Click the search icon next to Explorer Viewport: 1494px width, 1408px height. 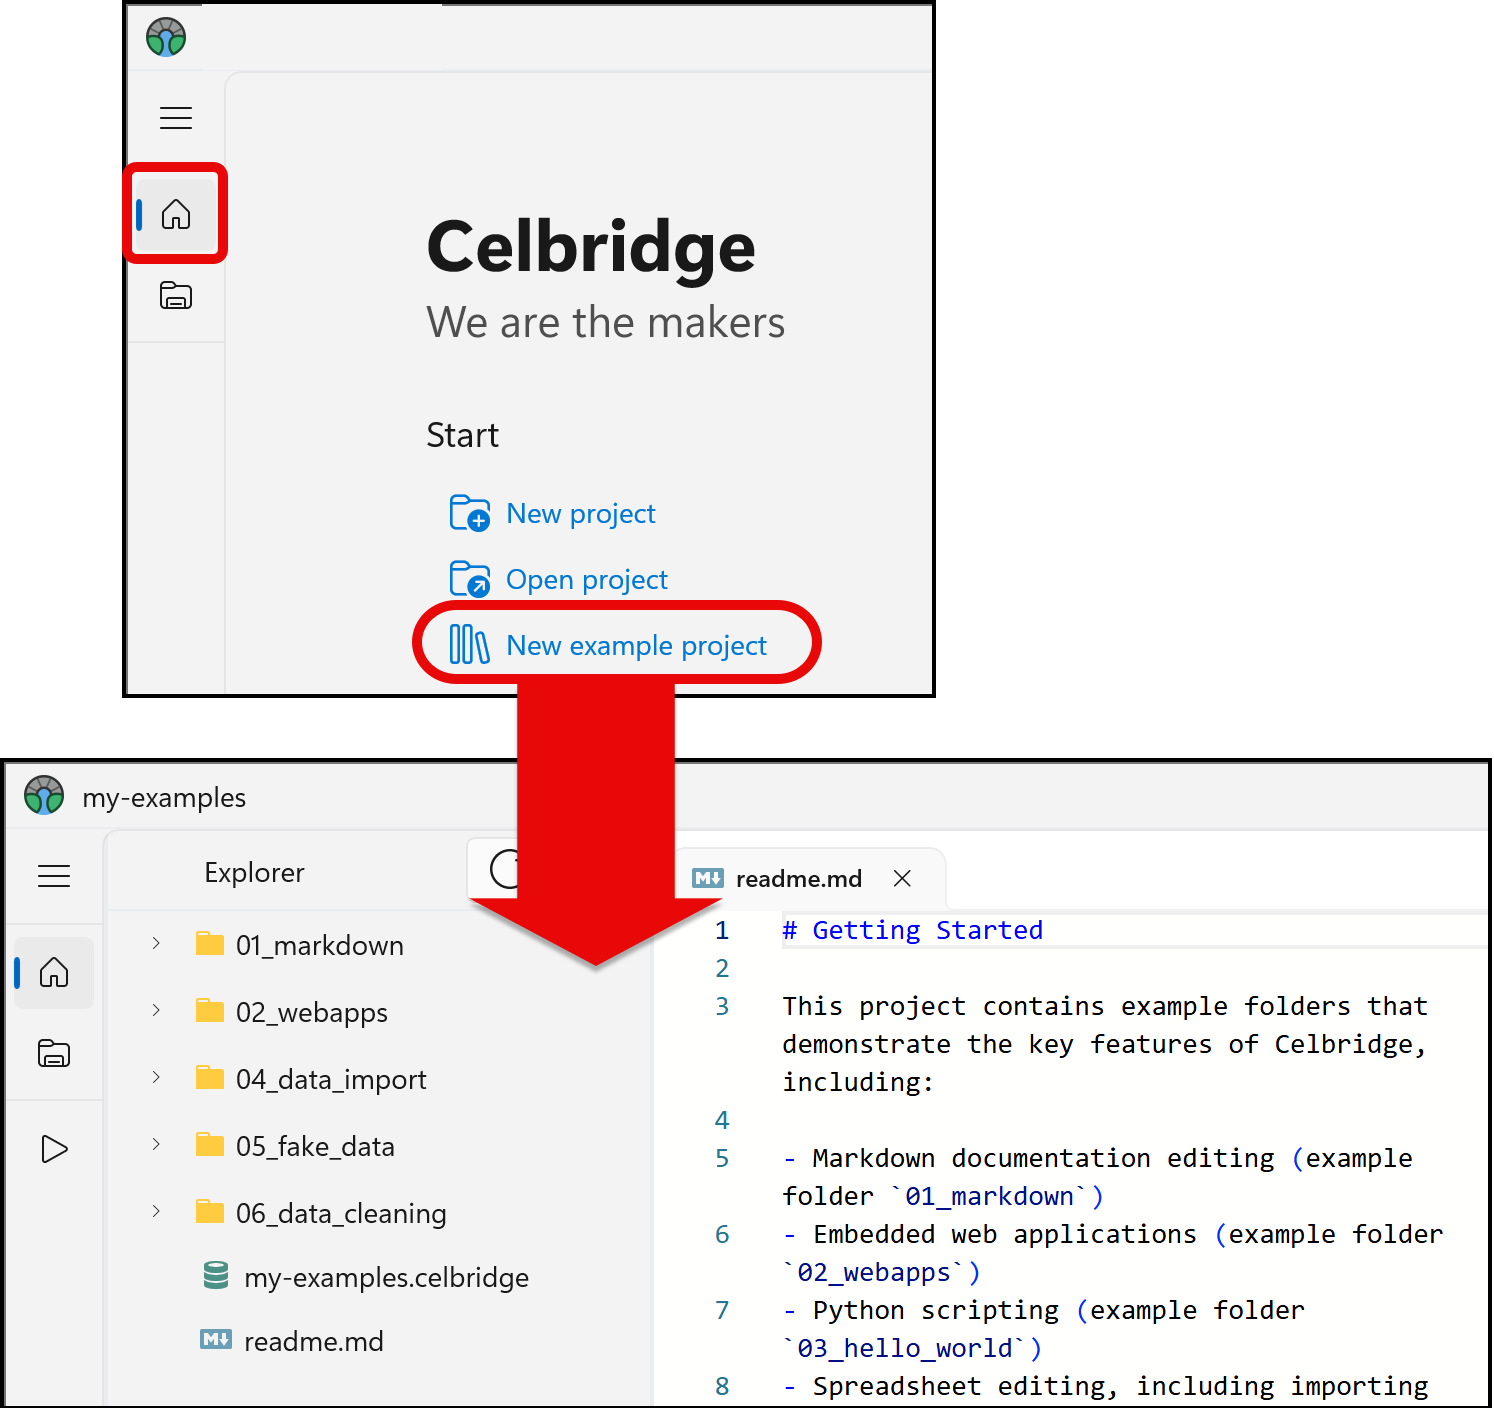pos(505,870)
